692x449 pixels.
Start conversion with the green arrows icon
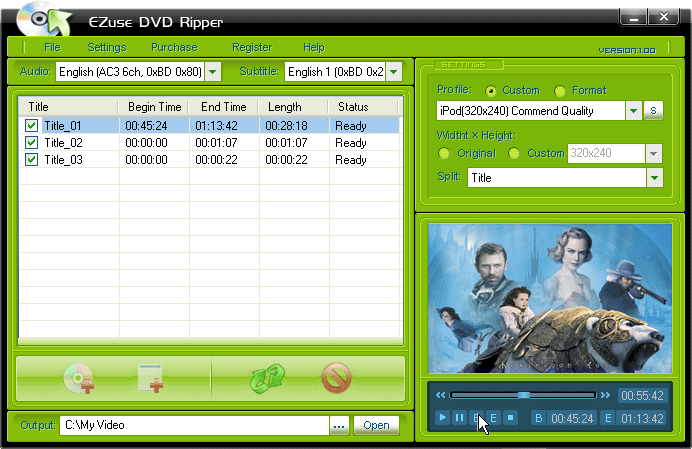tap(267, 378)
